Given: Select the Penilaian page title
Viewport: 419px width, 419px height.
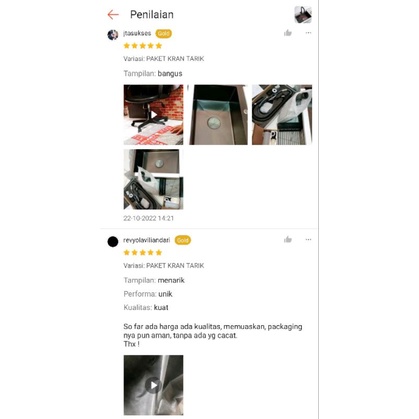Looking at the screenshot, I should tap(152, 15).
